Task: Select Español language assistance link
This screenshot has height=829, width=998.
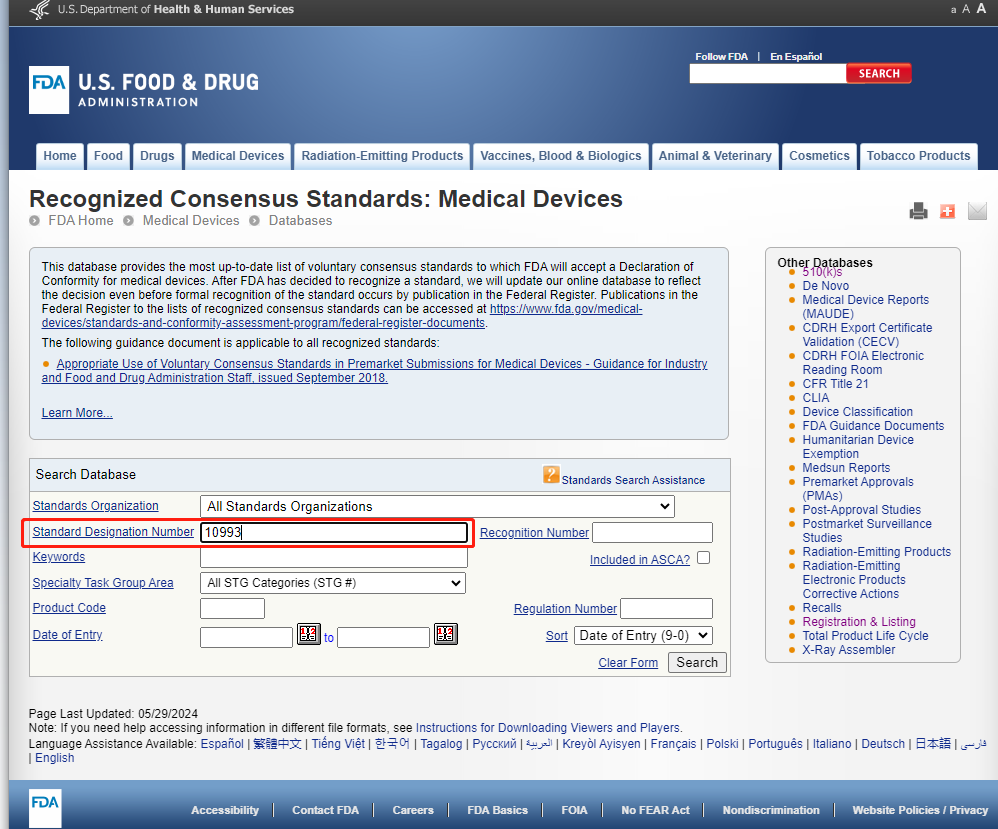Action: pyautogui.click(x=222, y=744)
